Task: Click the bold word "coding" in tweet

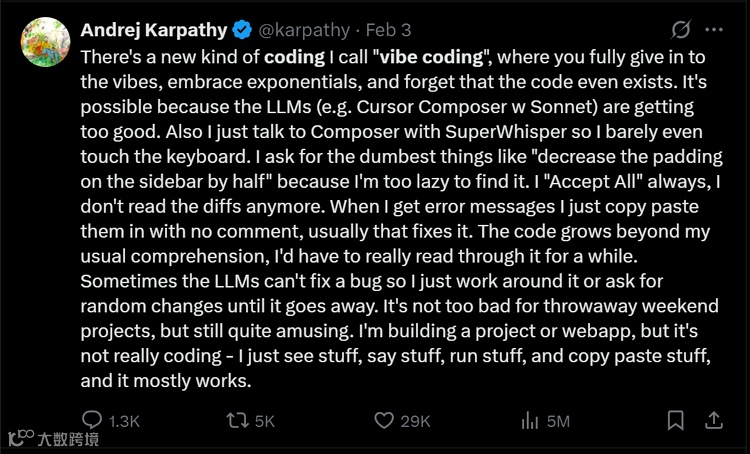Action: click(294, 57)
